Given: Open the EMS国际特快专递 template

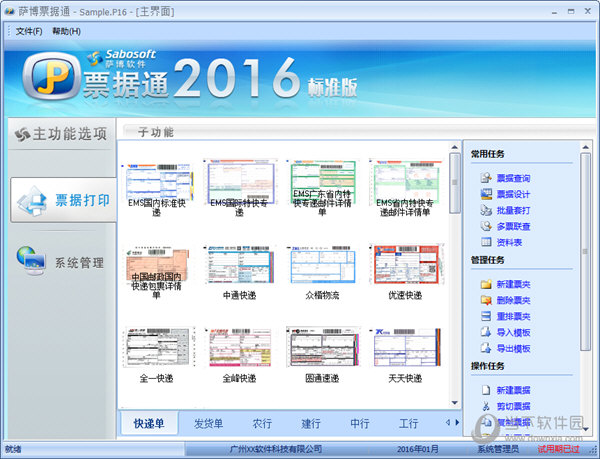Looking at the screenshot, I should click(x=240, y=188).
